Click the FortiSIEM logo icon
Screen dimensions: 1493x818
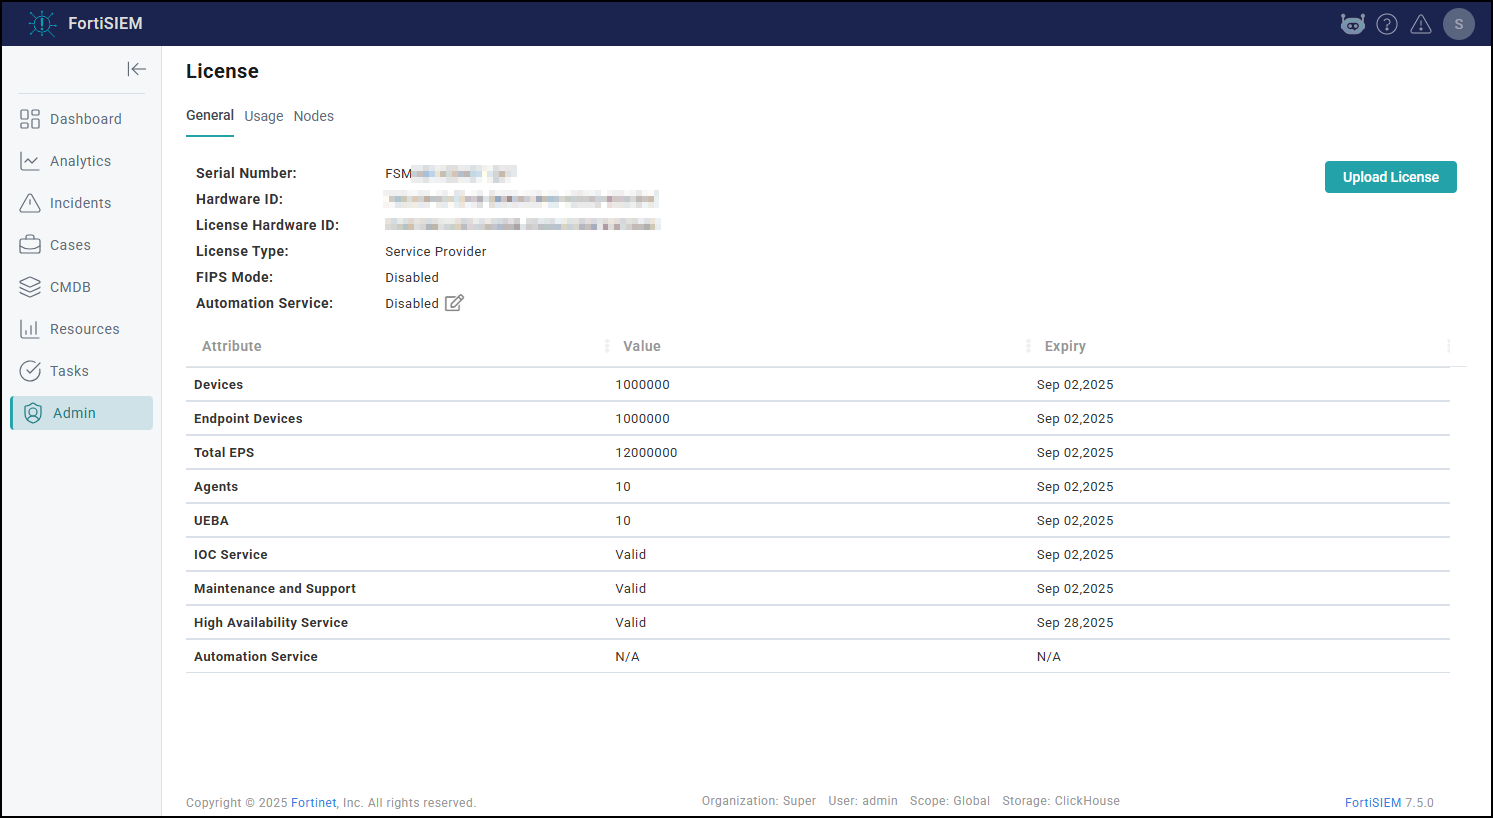point(42,23)
